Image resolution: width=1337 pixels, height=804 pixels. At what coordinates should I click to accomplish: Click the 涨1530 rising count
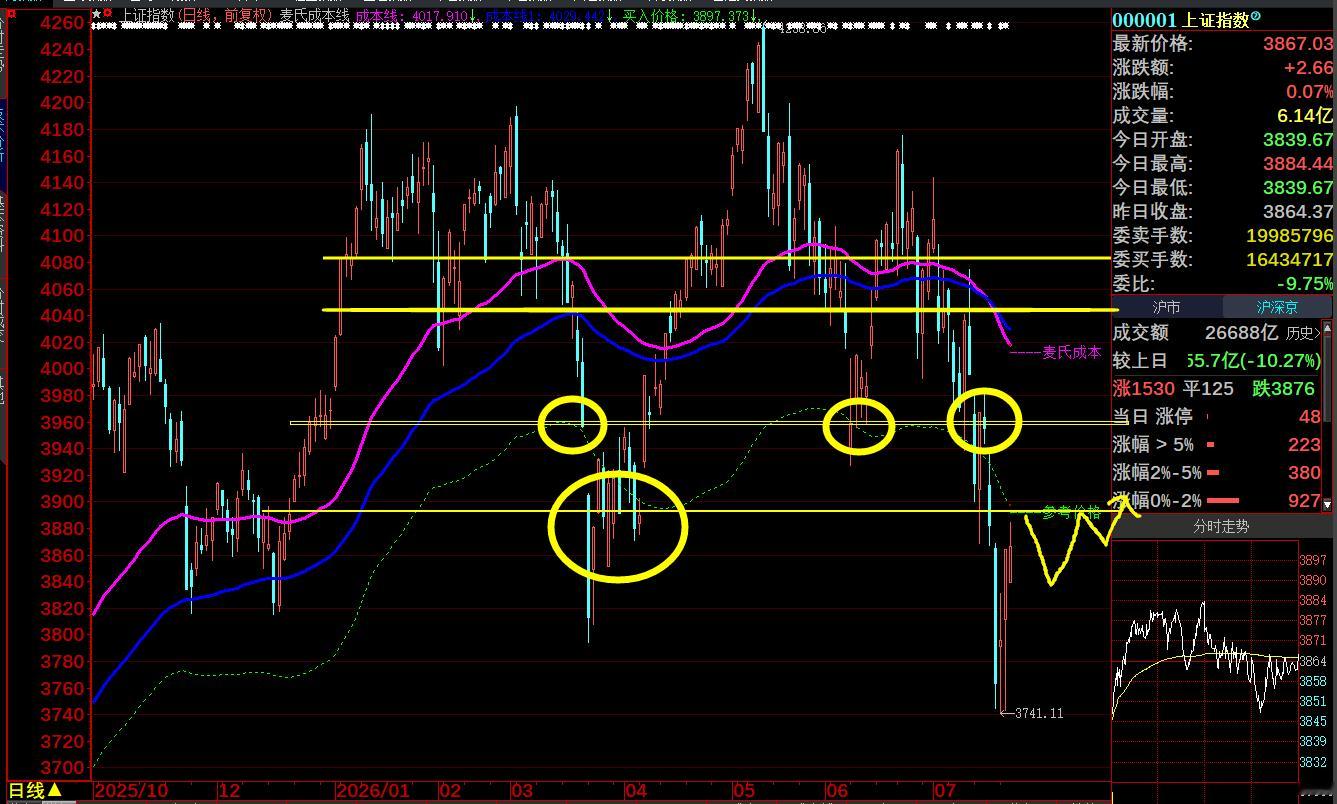[x=1144, y=389]
